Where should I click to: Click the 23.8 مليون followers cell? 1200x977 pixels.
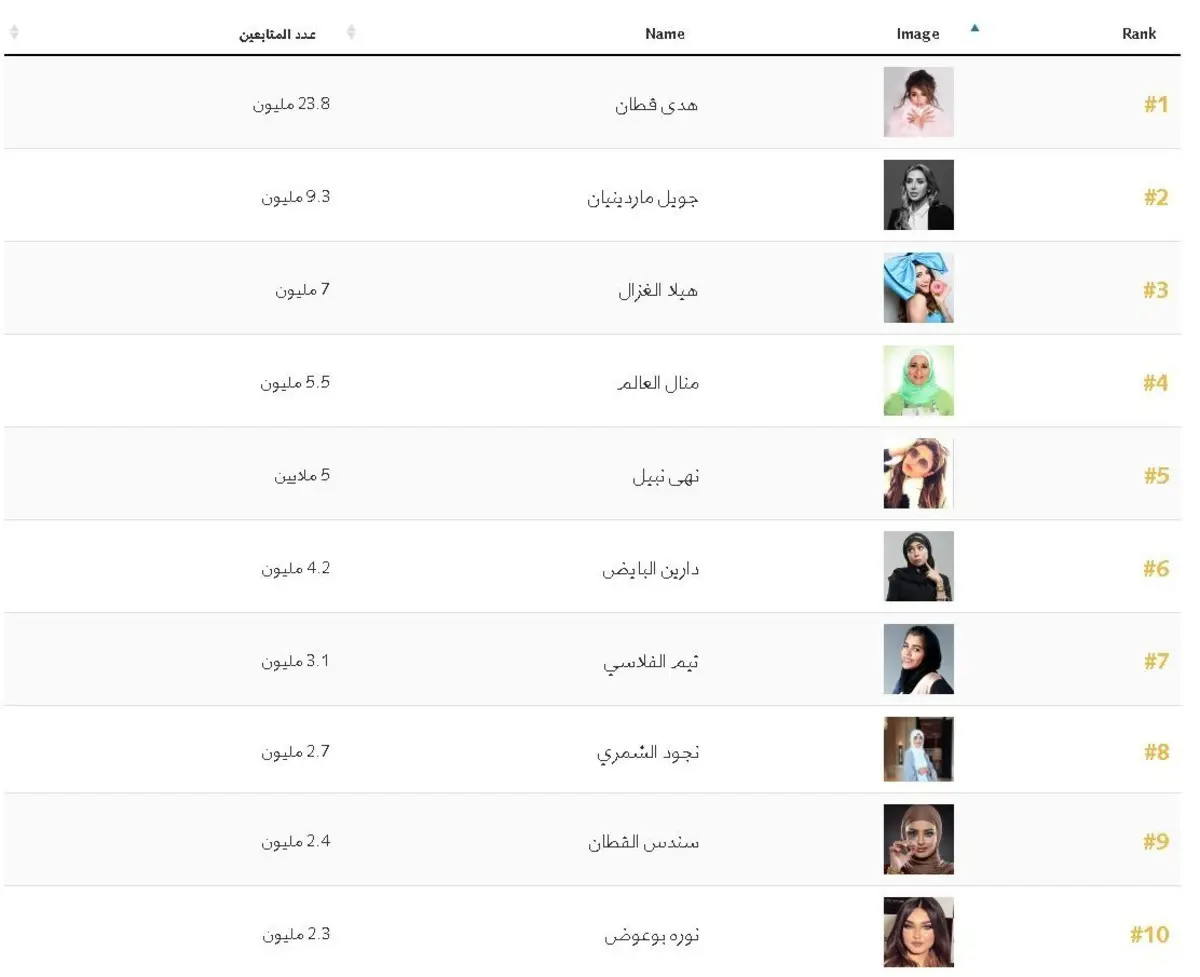pyautogui.click(x=291, y=104)
